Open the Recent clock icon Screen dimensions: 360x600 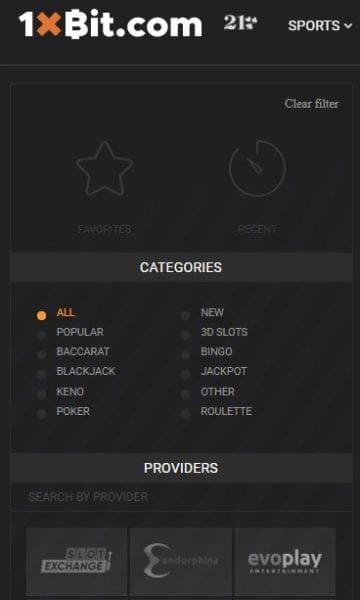click(x=257, y=168)
